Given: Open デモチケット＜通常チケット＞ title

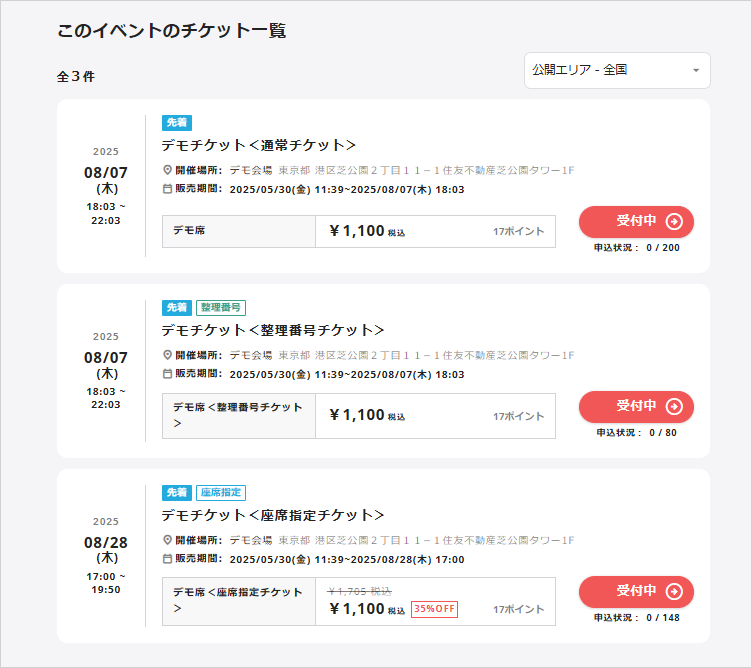Looking at the screenshot, I should [258, 145].
